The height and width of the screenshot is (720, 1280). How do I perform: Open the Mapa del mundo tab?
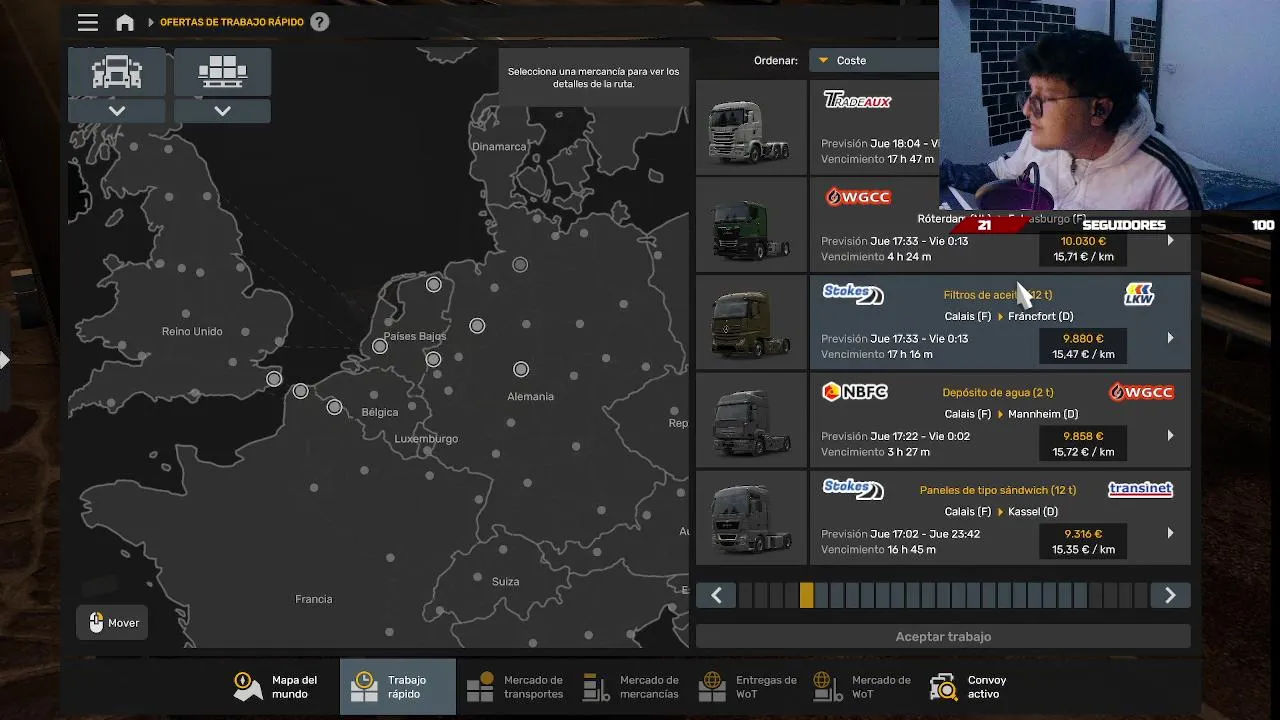[x=277, y=687]
